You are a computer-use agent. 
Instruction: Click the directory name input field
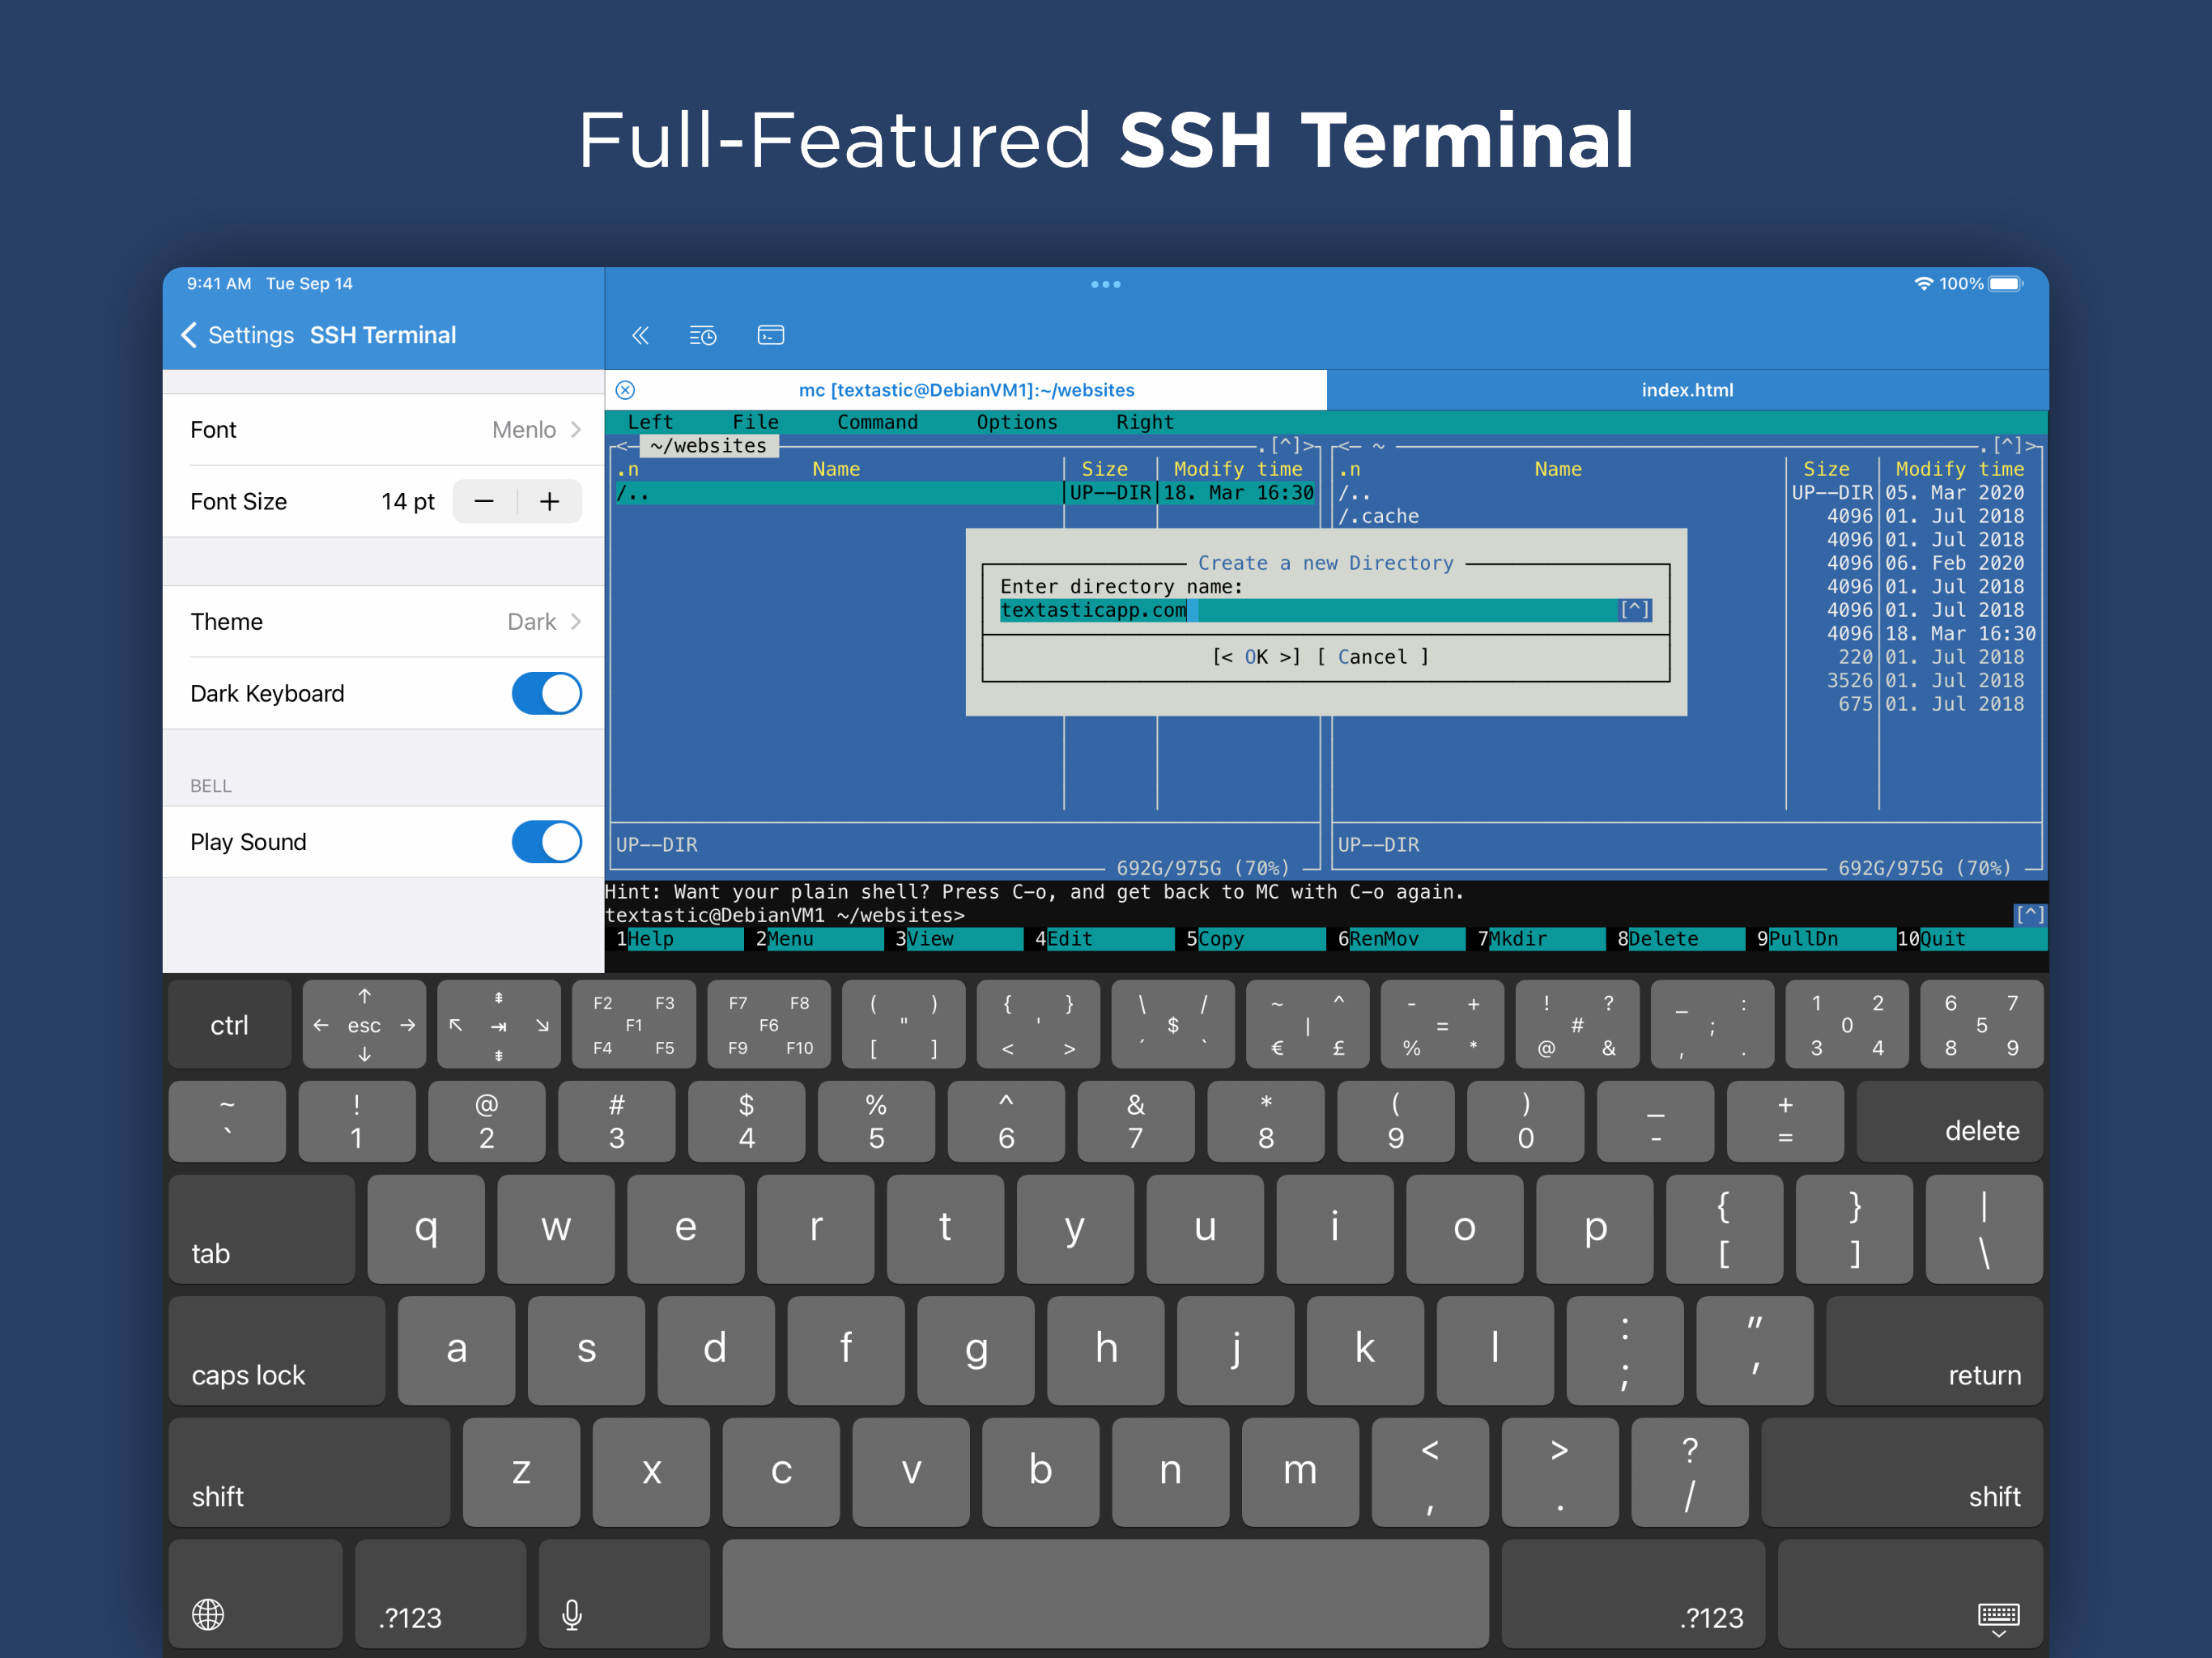click(x=1300, y=610)
